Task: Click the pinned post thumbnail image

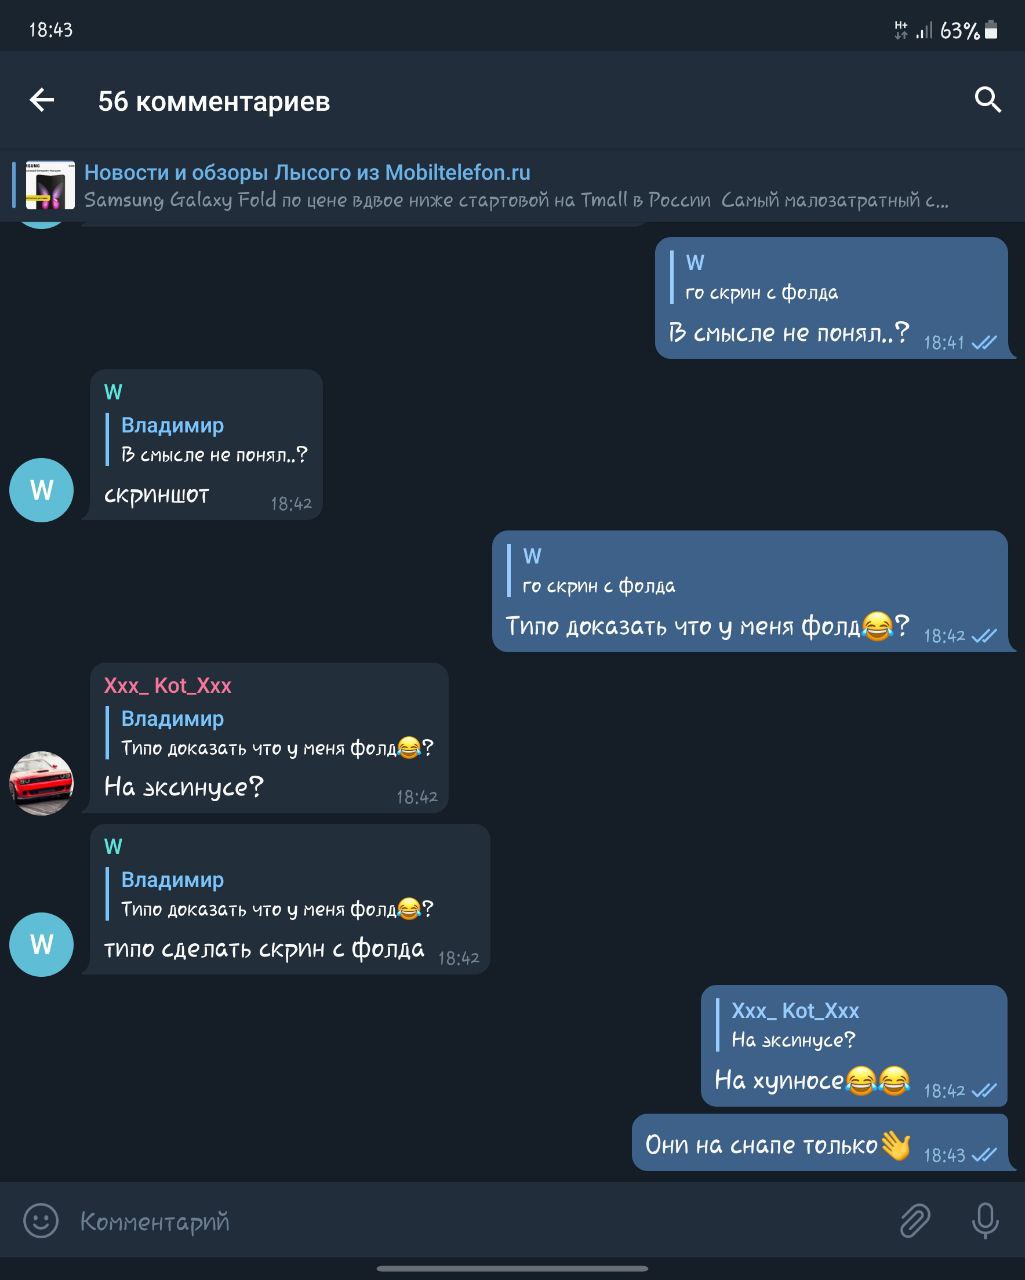Action: pyautogui.click(x=50, y=185)
